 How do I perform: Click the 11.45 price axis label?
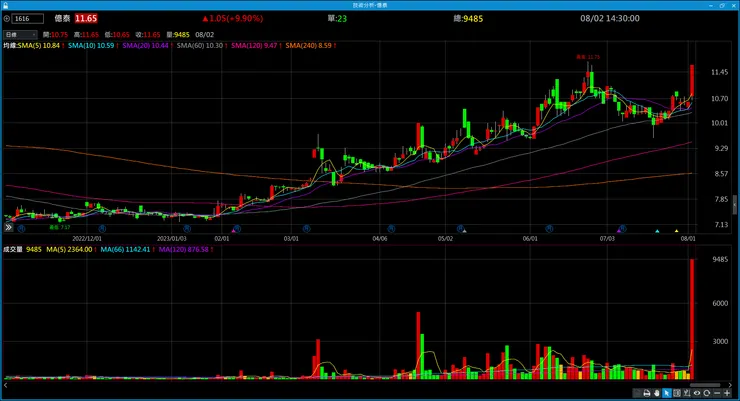click(x=719, y=72)
